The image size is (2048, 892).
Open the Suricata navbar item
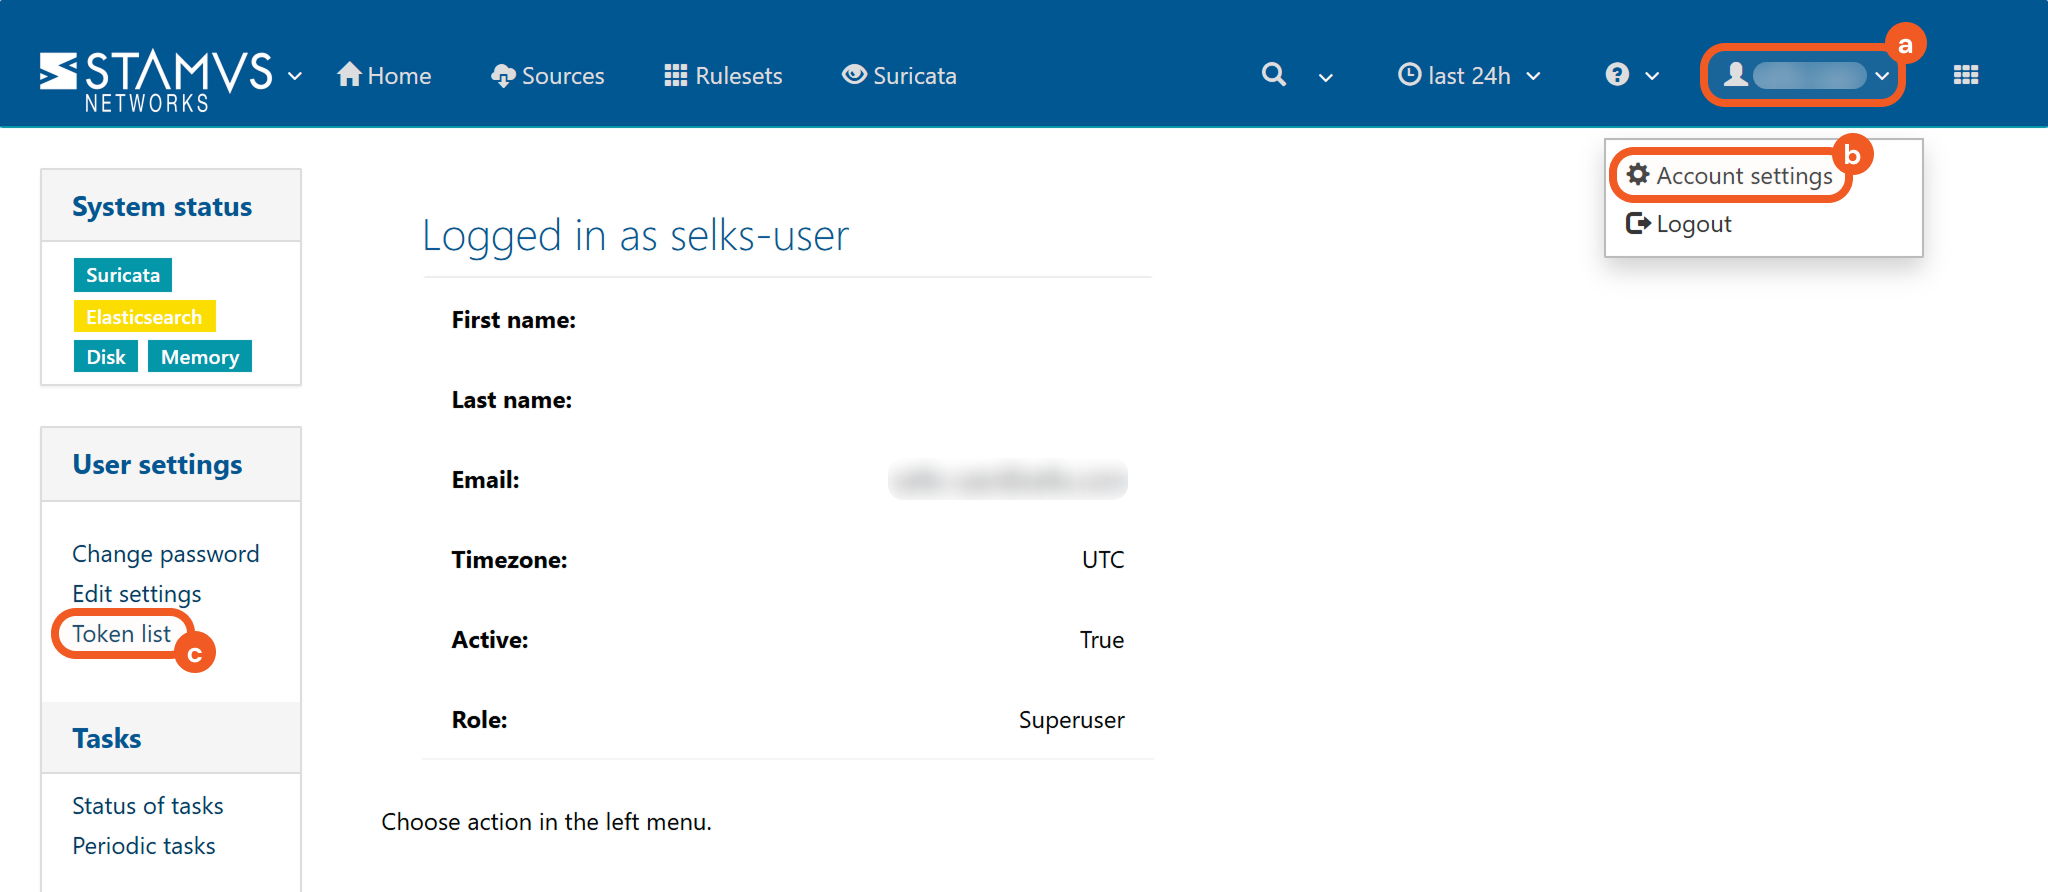(900, 76)
